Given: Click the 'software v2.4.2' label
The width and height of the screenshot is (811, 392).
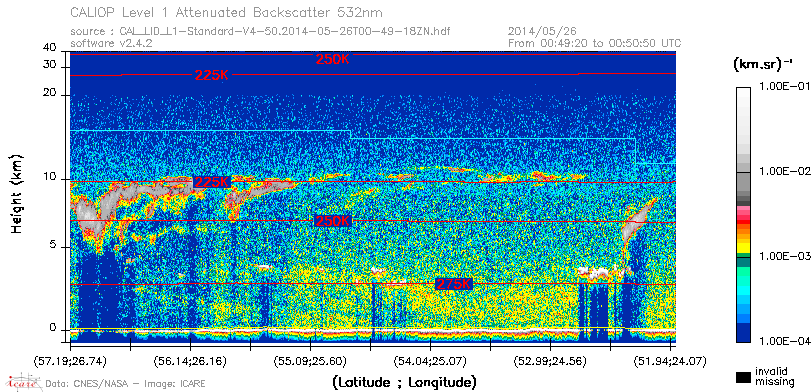Looking at the screenshot, I should [111, 43].
